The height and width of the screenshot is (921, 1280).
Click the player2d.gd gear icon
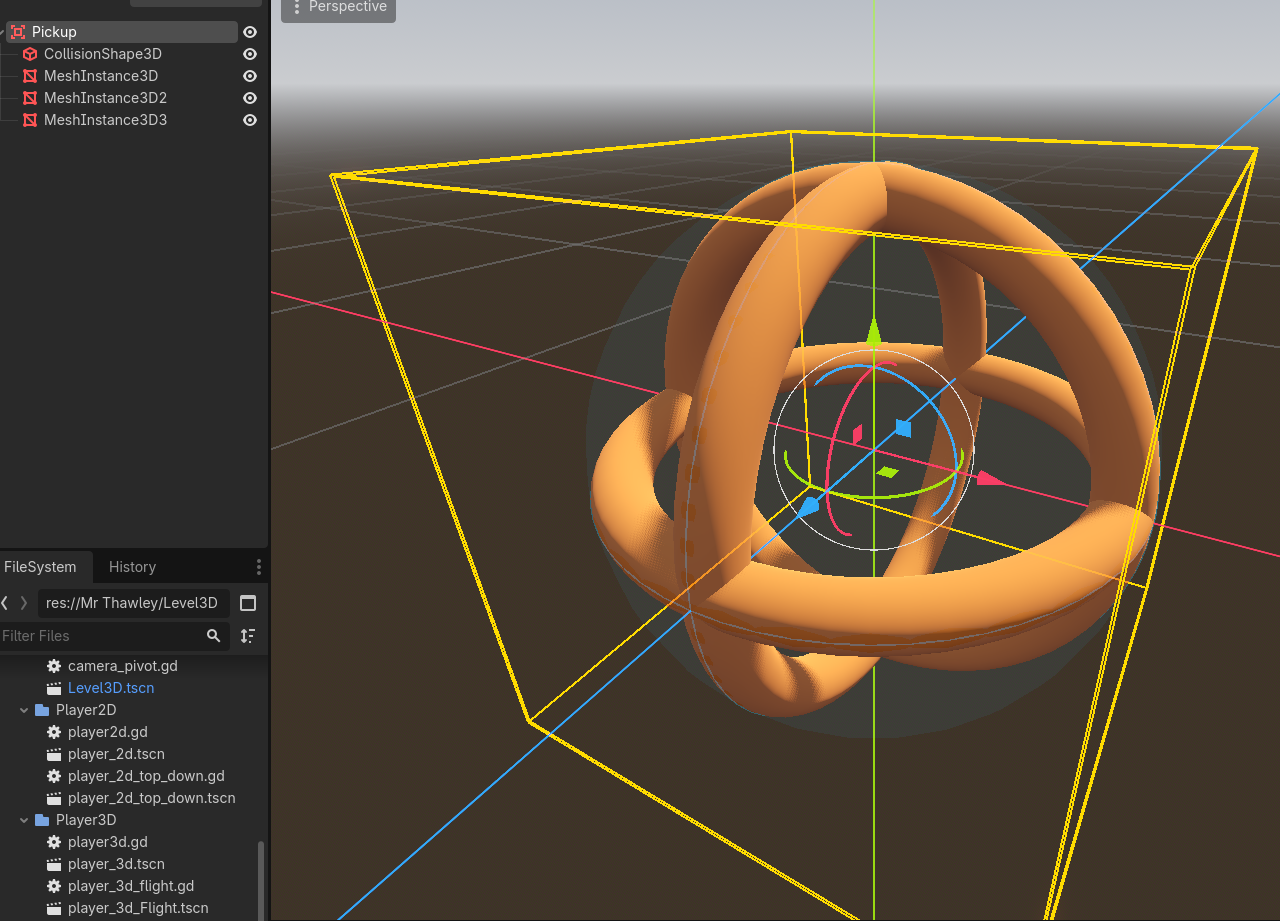click(54, 732)
